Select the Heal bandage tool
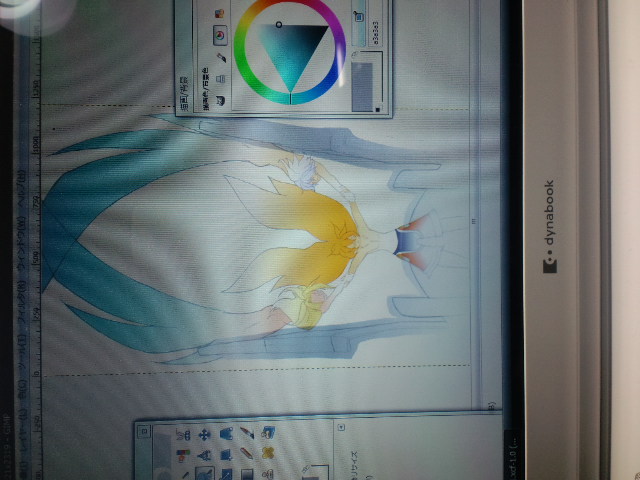The image size is (640, 480). (268, 453)
